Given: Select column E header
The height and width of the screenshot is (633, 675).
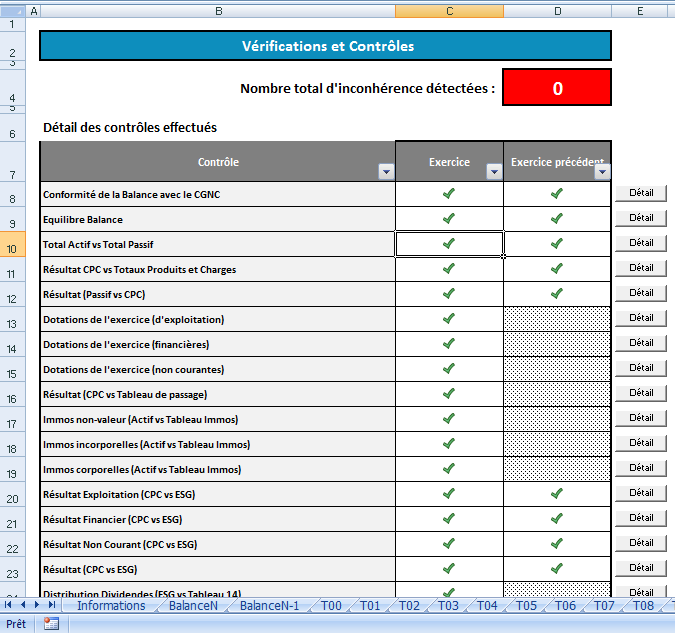Looking at the screenshot, I should pos(640,11).
